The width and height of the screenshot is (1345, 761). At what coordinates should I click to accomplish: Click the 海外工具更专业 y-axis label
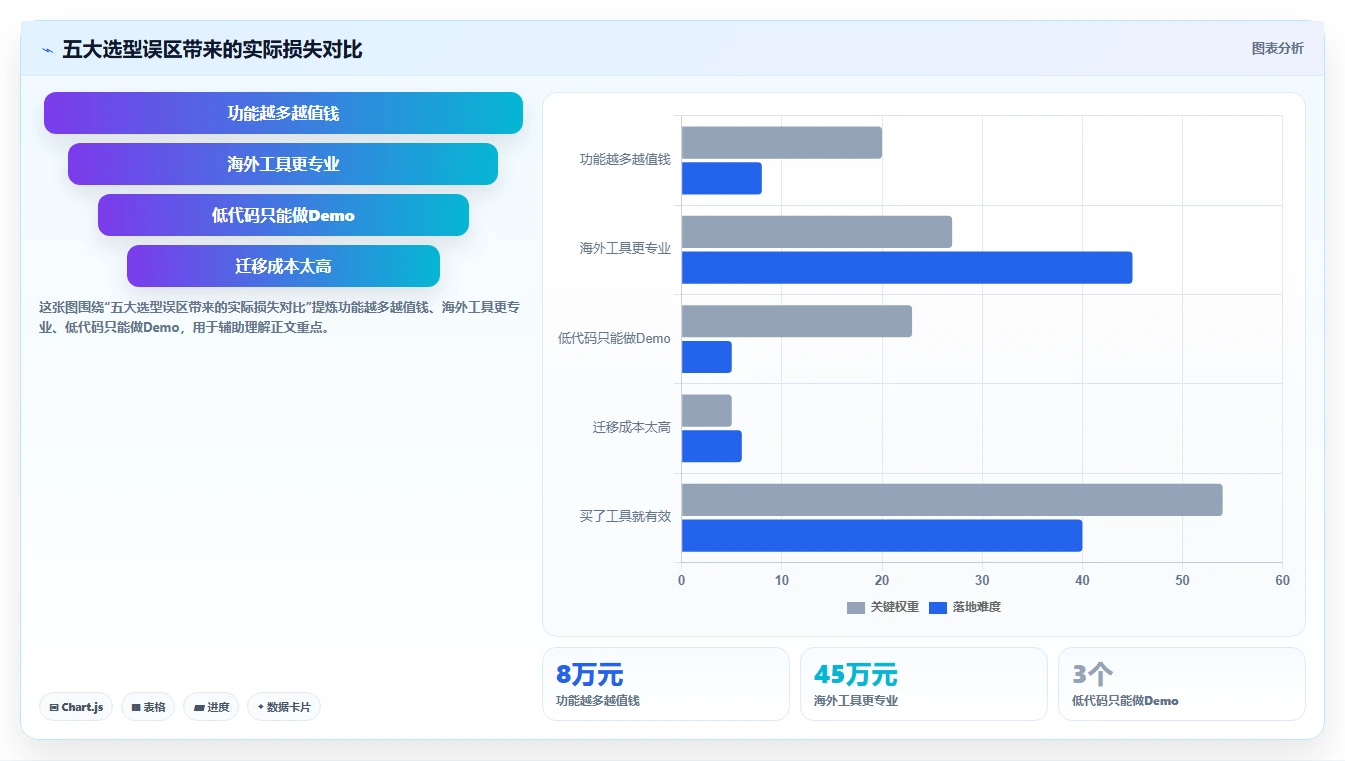(x=625, y=249)
